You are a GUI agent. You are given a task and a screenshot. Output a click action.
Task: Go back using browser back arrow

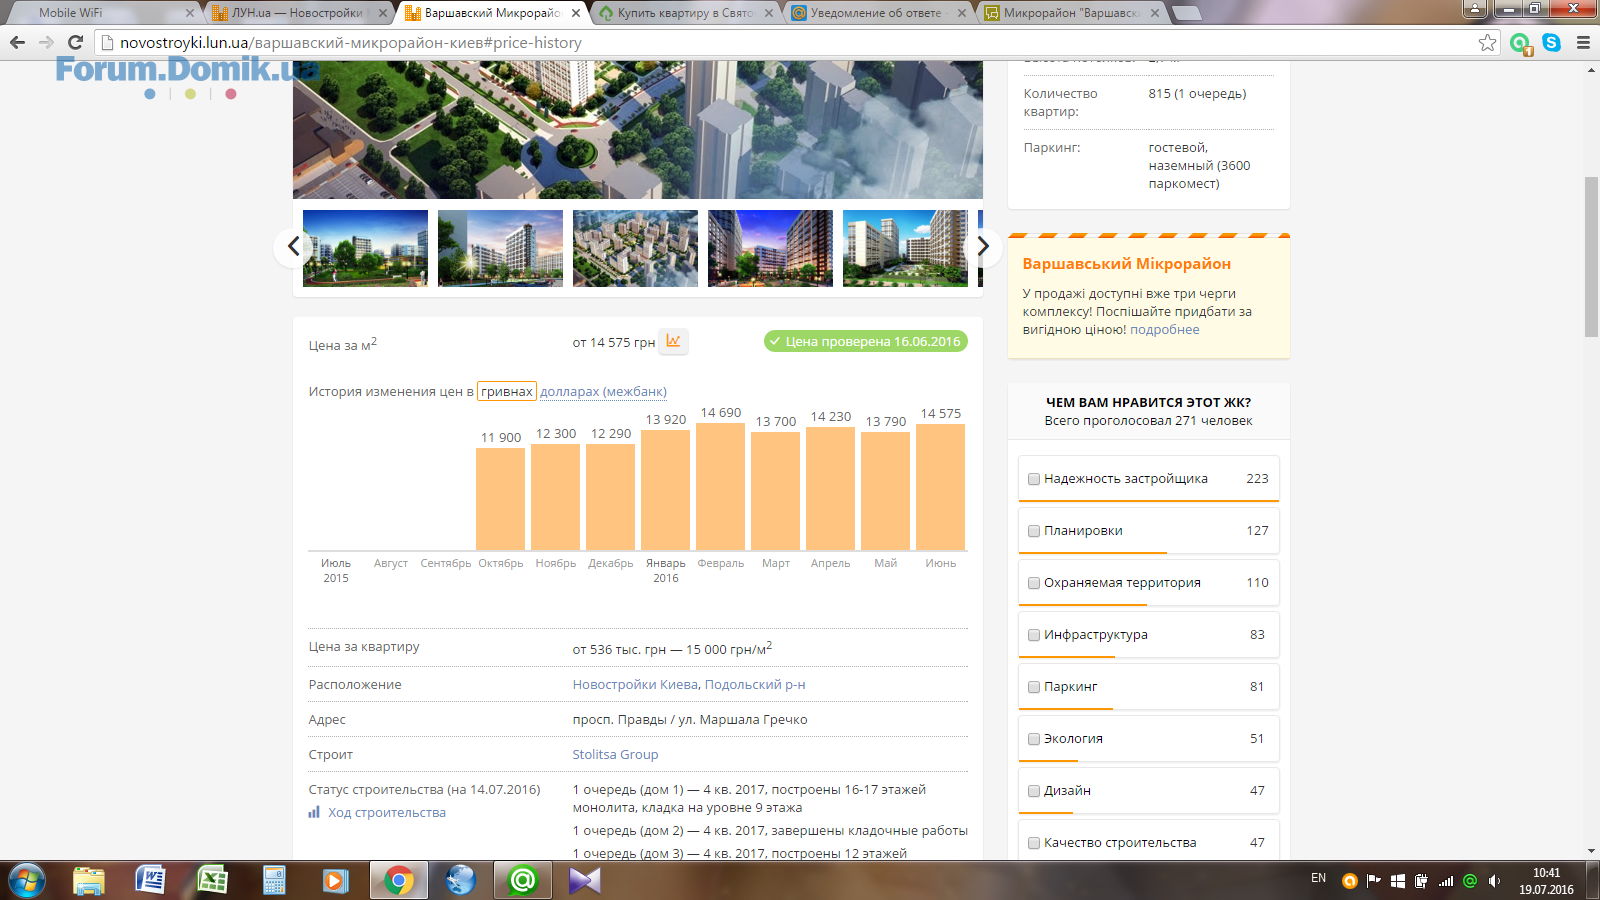tap(17, 42)
